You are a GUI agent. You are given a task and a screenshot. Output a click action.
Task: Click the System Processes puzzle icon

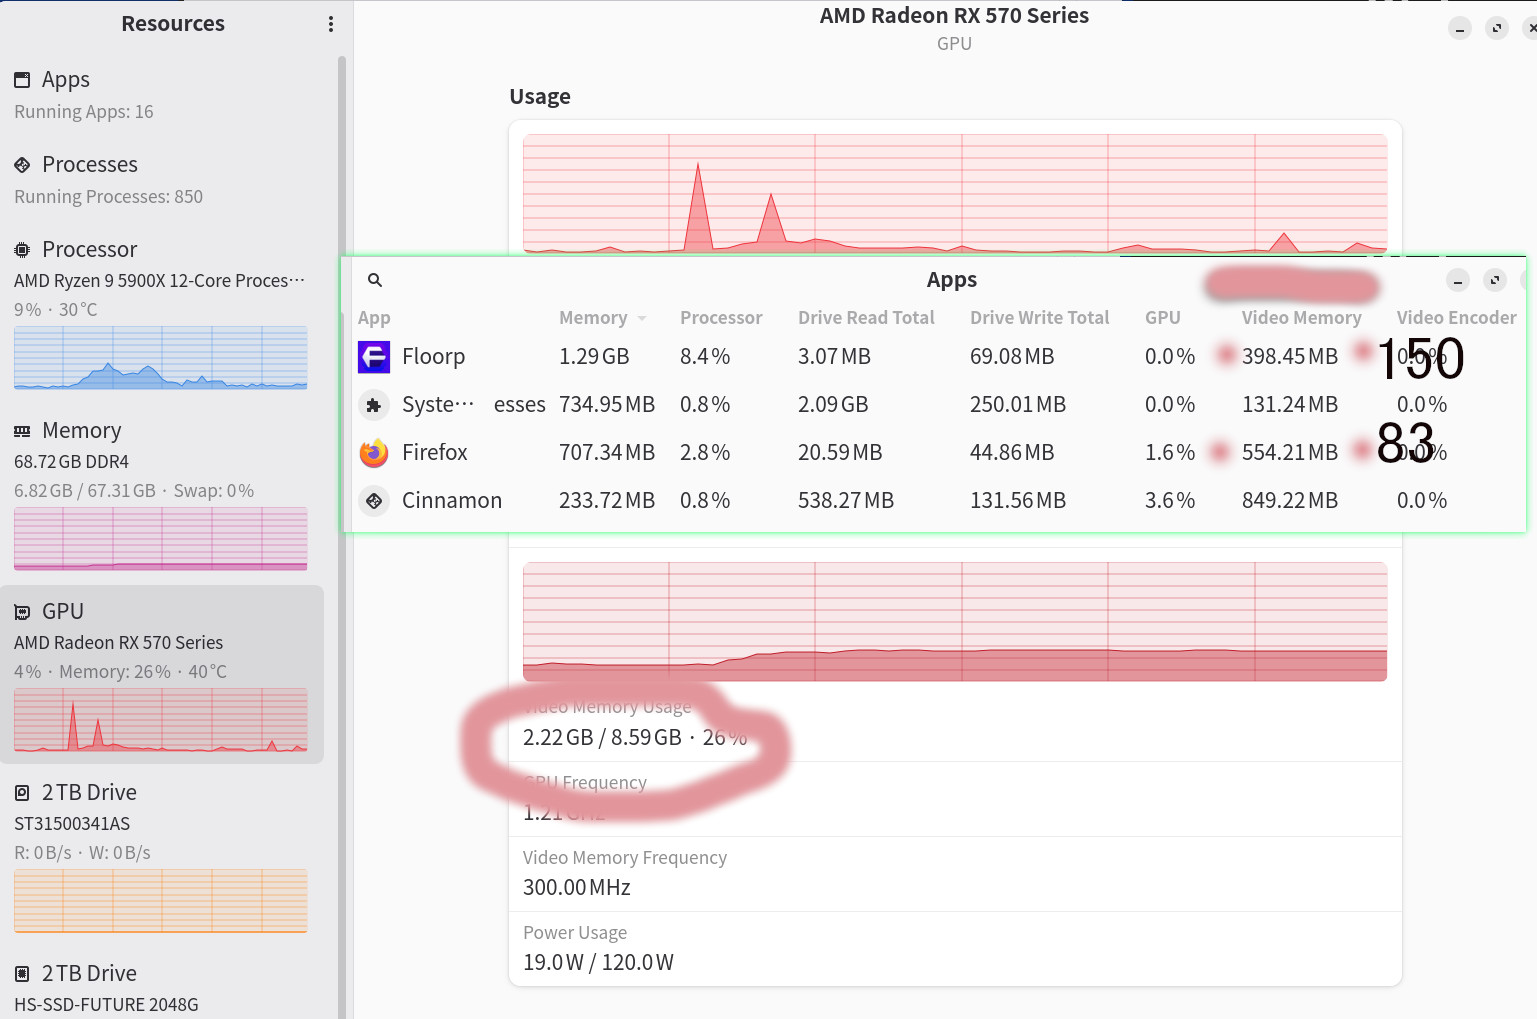(x=374, y=405)
